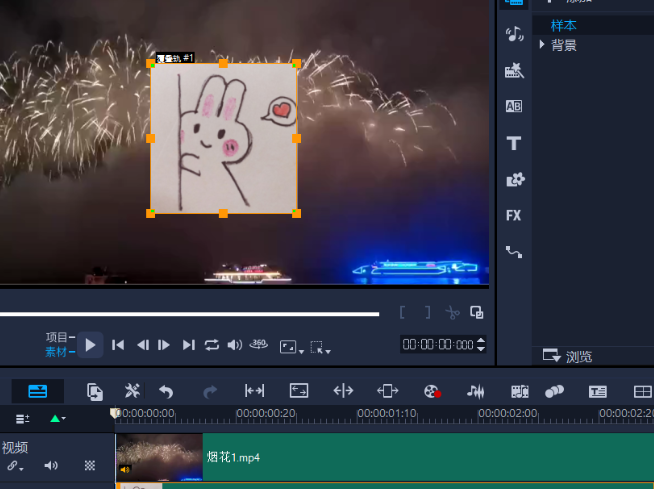Open the graphics overlay library icon
The height and width of the screenshot is (489, 654).
pyautogui.click(x=515, y=180)
